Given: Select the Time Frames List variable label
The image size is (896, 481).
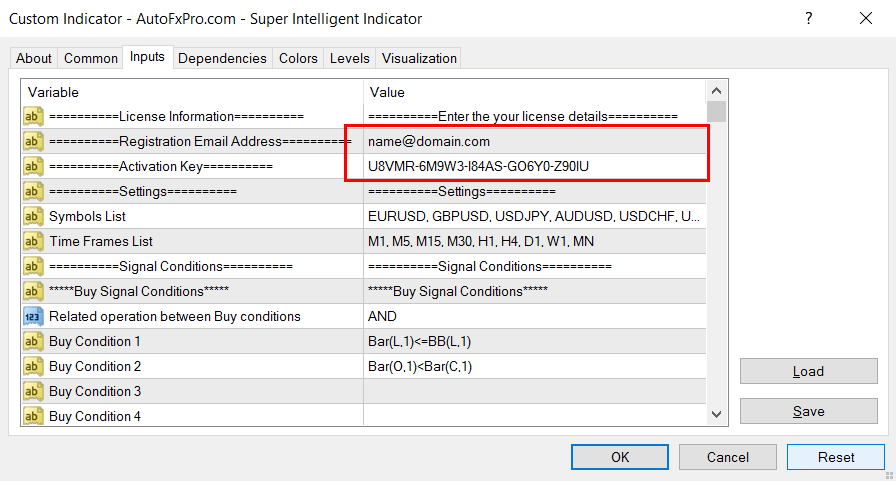Looking at the screenshot, I should click(x=101, y=242).
